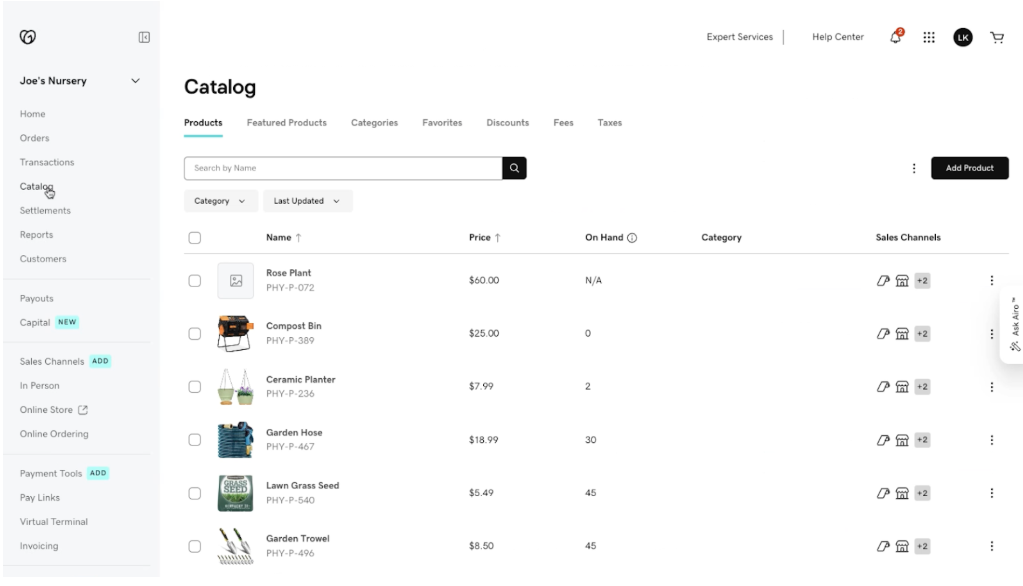Image resolution: width=1023 pixels, height=586 pixels.
Task: Sort products by Price column
Action: tap(485, 238)
